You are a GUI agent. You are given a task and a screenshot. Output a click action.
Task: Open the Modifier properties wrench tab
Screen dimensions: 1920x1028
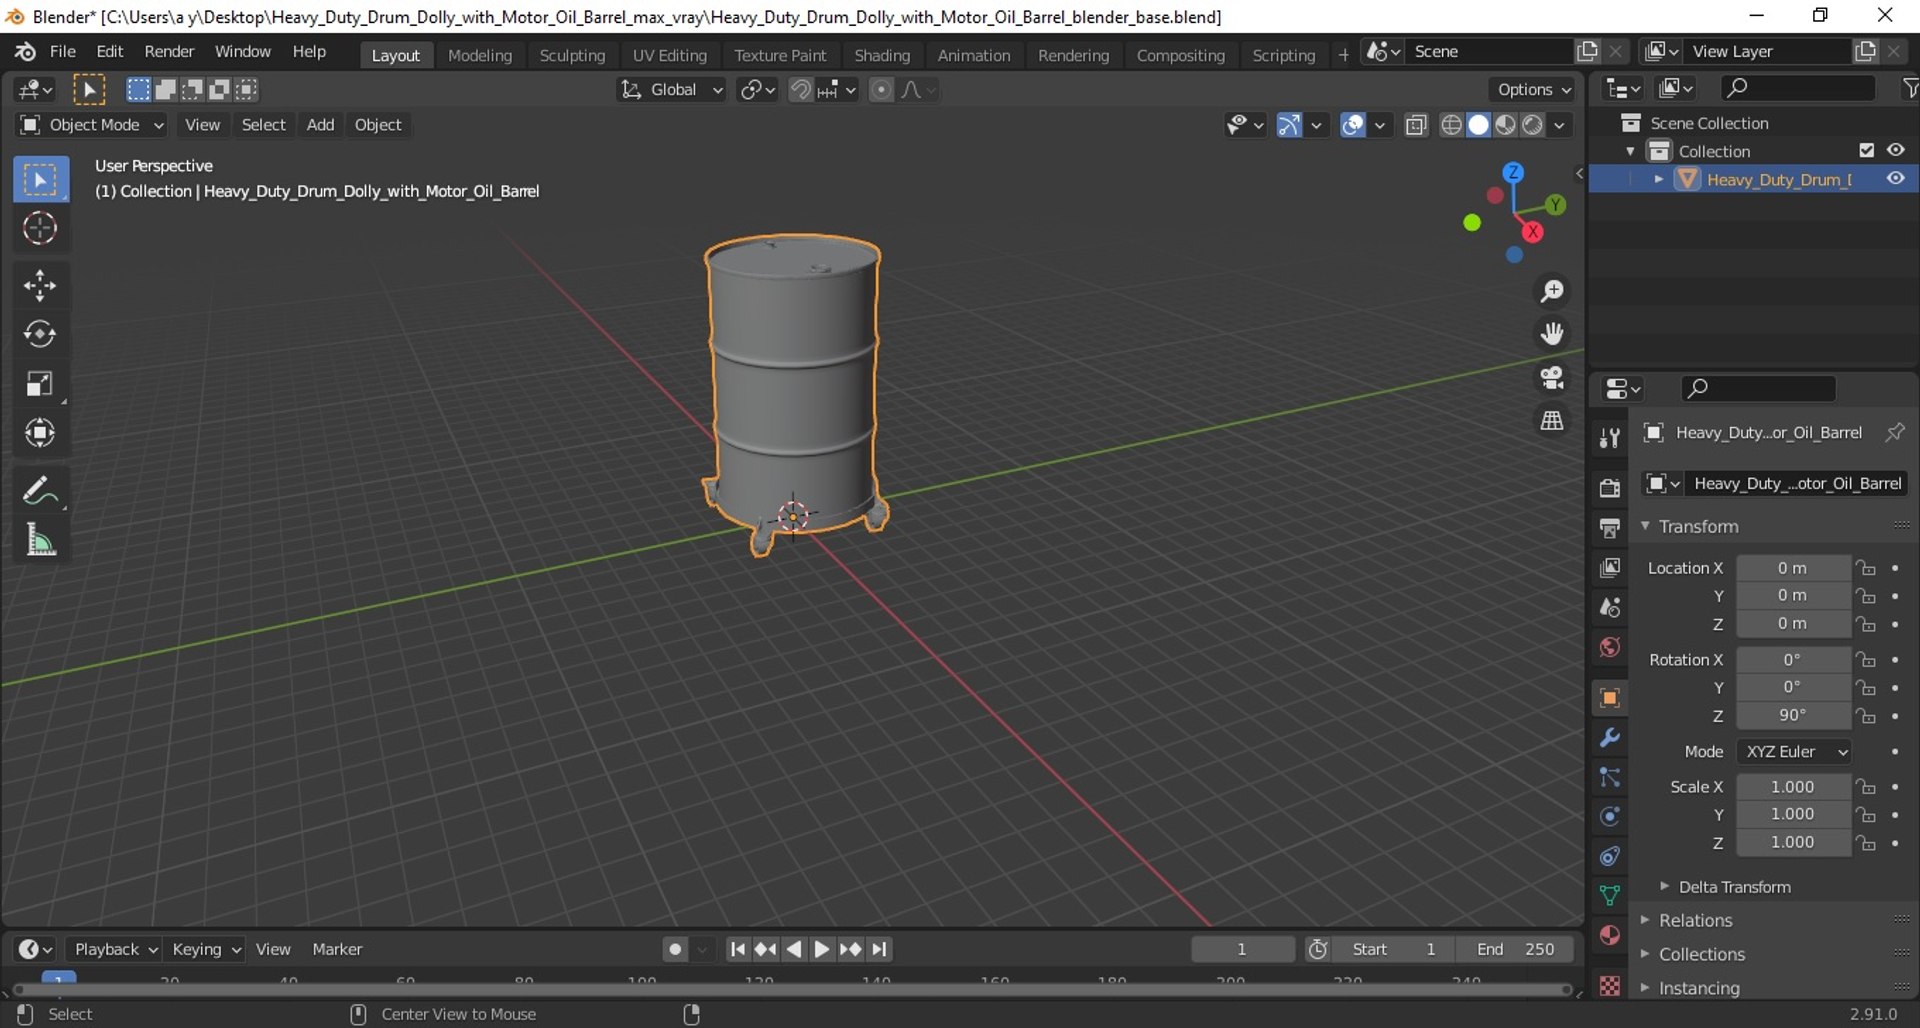click(x=1609, y=738)
